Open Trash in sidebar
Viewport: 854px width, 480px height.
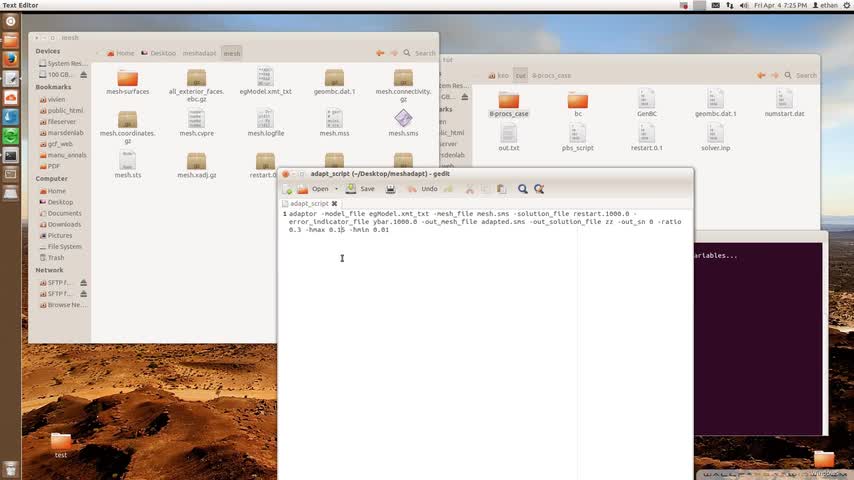[x=52, y=258]
